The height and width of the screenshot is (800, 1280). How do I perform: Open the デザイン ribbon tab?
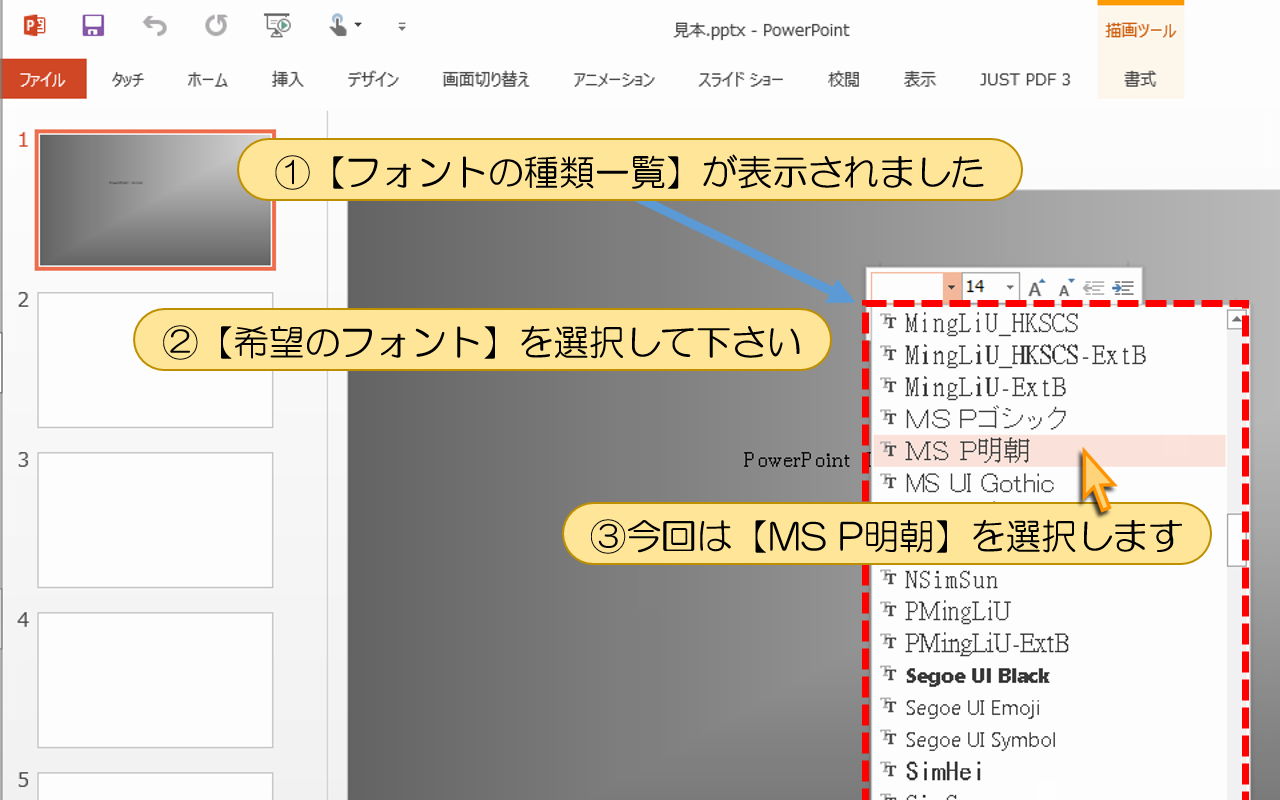coord(373,80)
